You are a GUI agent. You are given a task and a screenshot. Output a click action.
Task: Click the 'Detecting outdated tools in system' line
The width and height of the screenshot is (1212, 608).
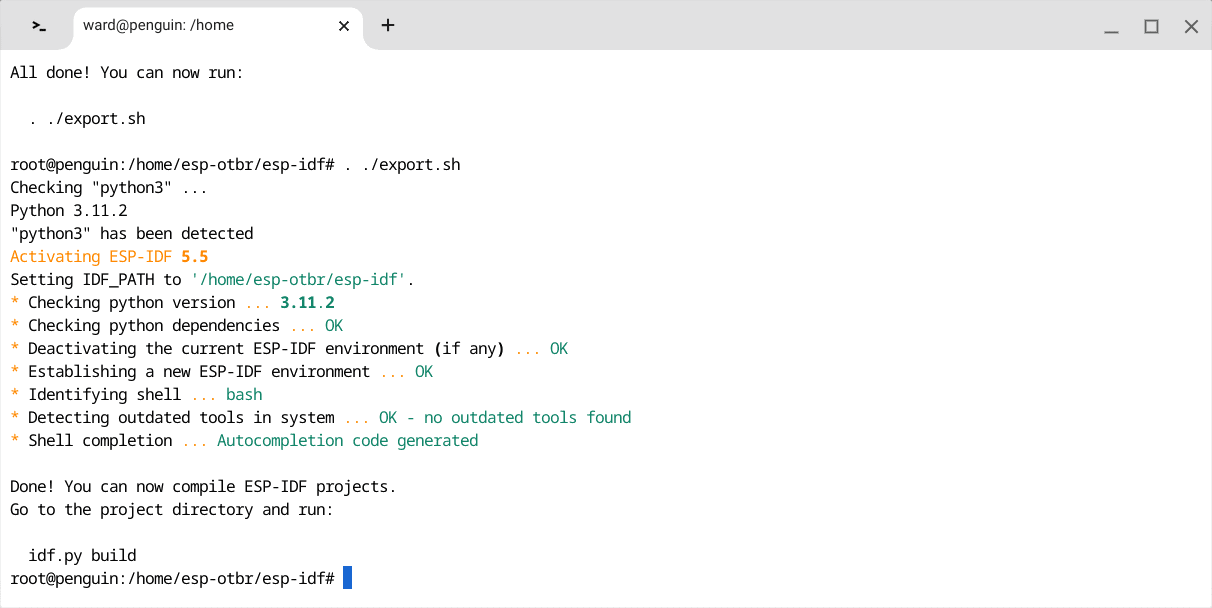[x=321, y=418]
